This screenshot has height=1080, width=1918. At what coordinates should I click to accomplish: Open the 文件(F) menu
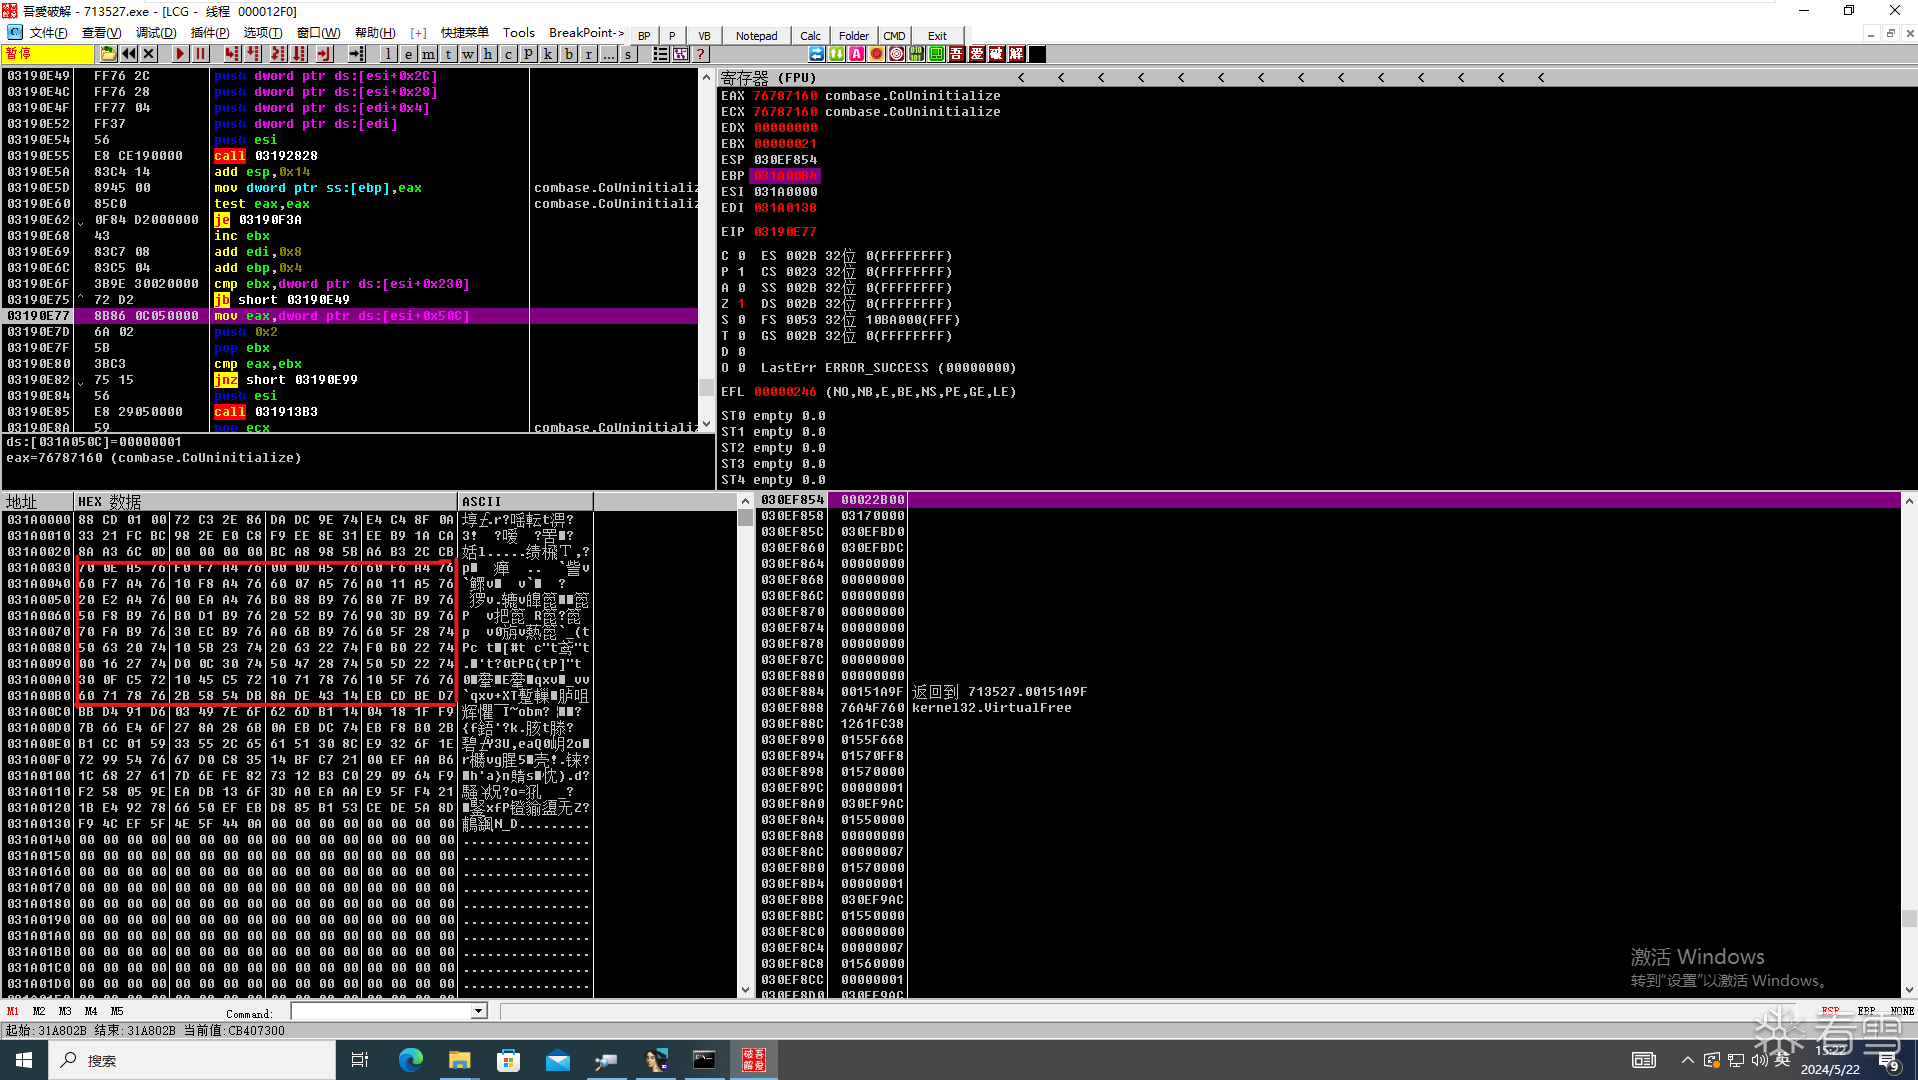pyautogui.click(x=49, y=33)
